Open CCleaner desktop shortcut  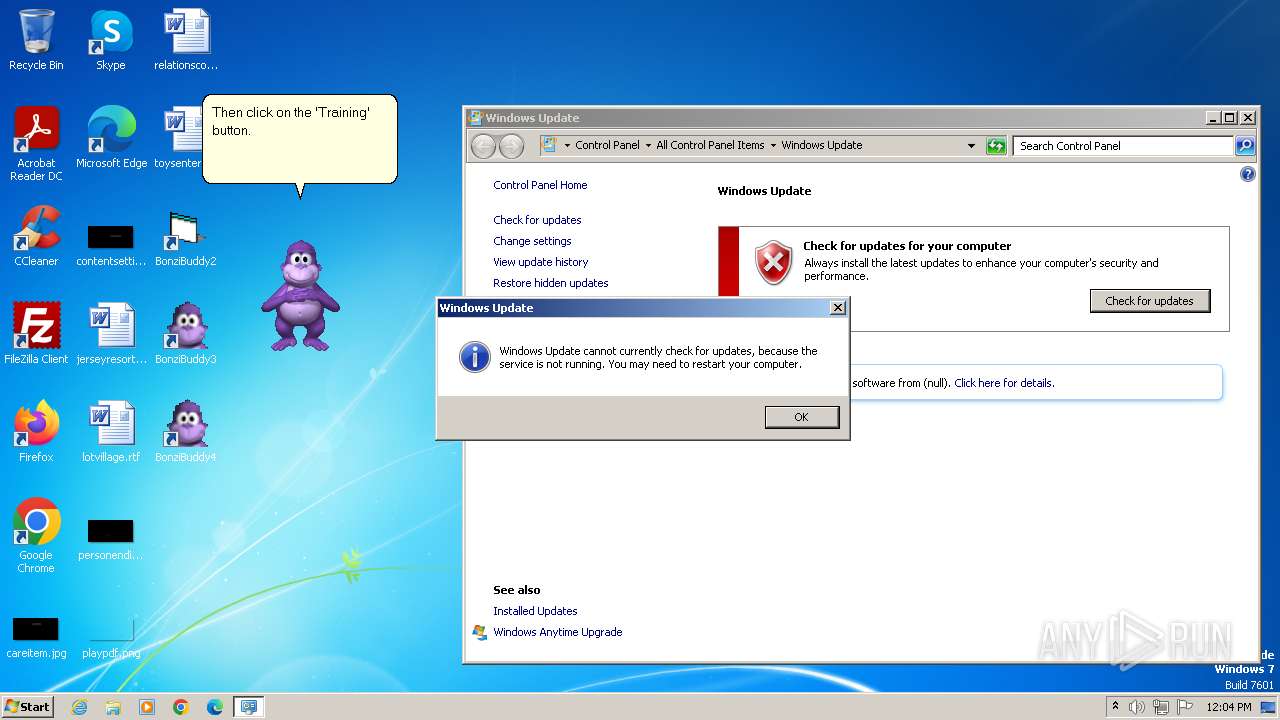tap(36, 236)
